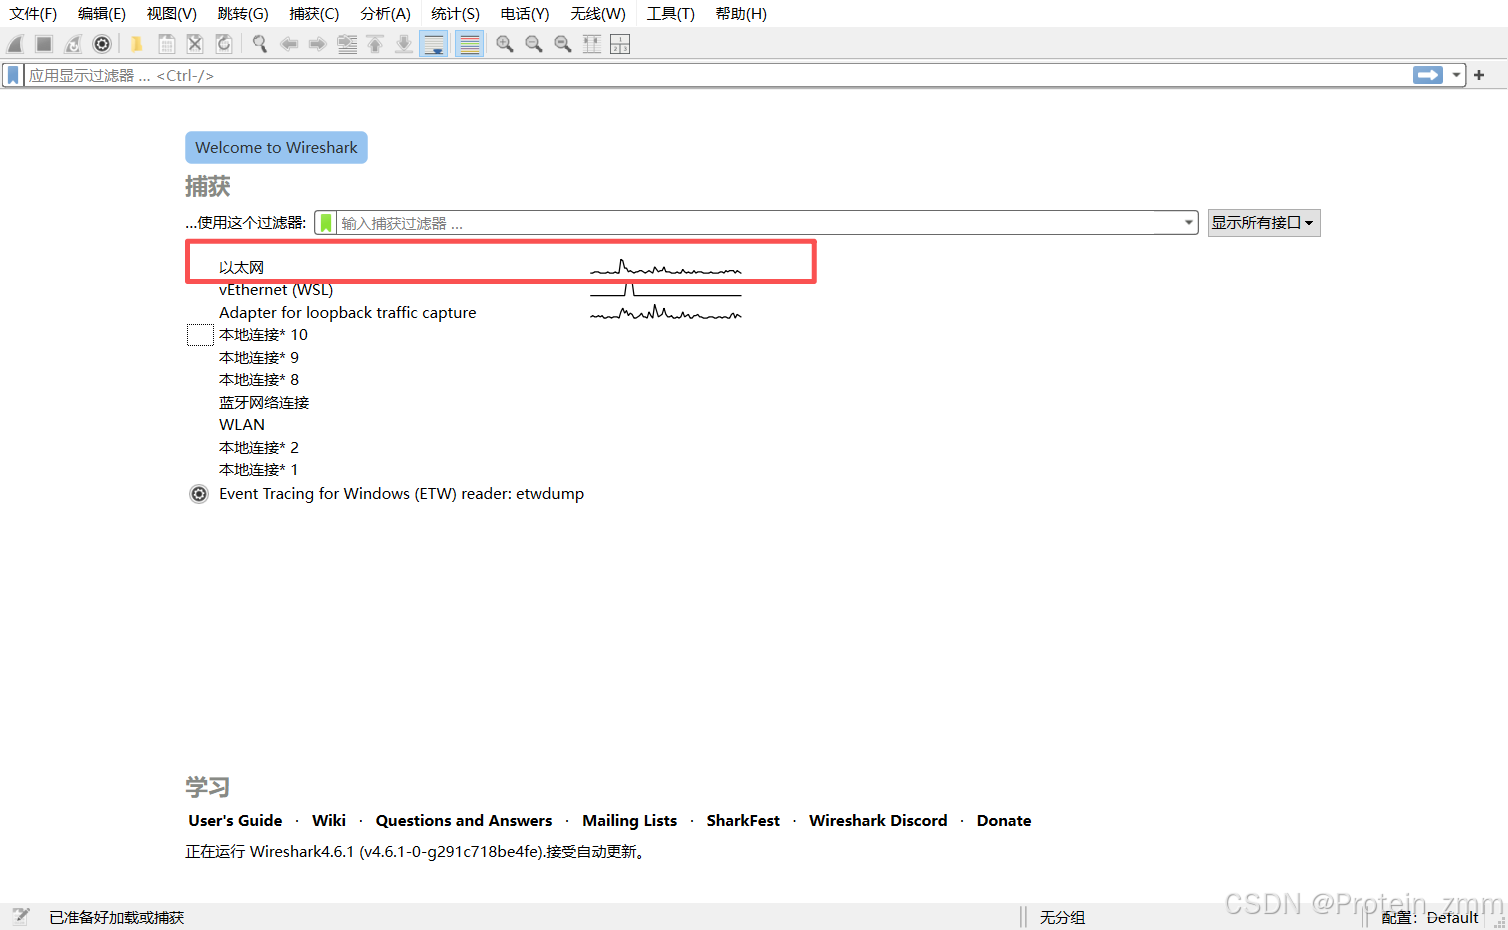Open the 视图(V) menu
The width and height of the screenshot is (1508, 930).
tap(172, 14)
